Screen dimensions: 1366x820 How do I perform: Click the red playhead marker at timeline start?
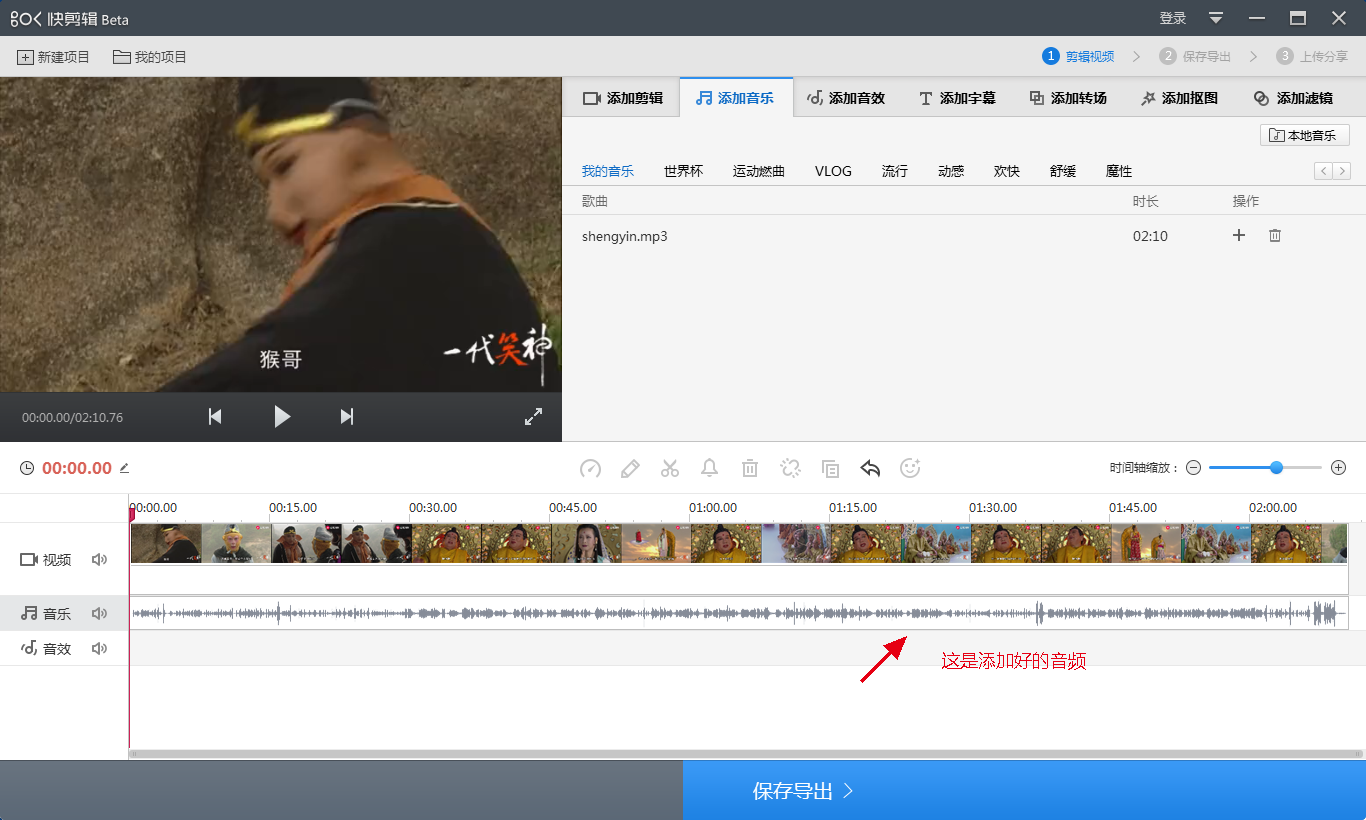click(131, 514)
